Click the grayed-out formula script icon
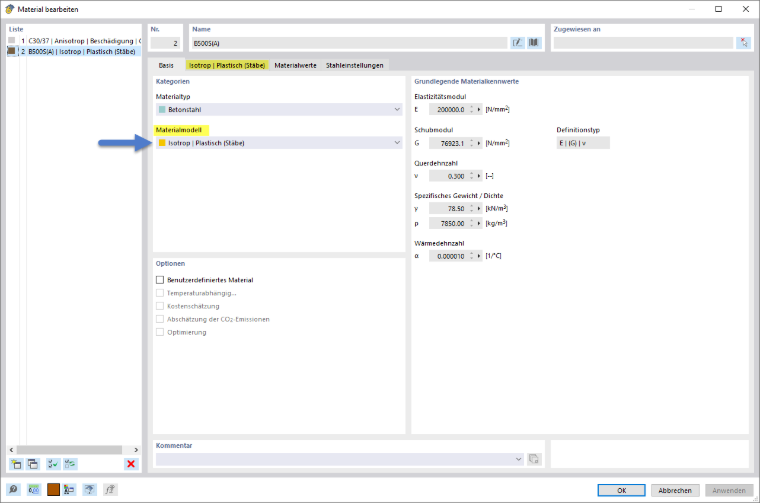The height and width of the screenshot is (503, 760). coord(110,489)
